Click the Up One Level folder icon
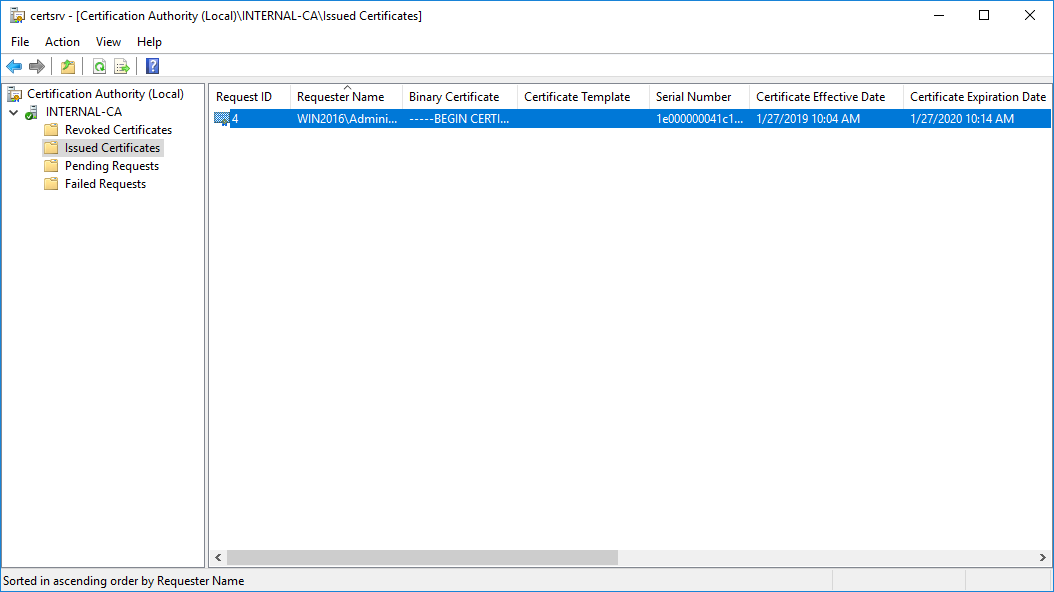 (x=67, y=67)
